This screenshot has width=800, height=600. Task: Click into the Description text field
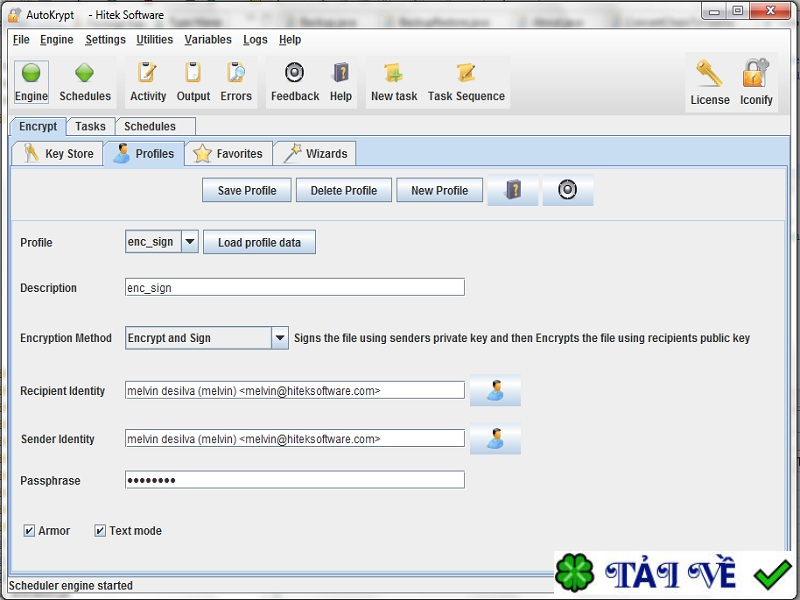tap(295, 287)
